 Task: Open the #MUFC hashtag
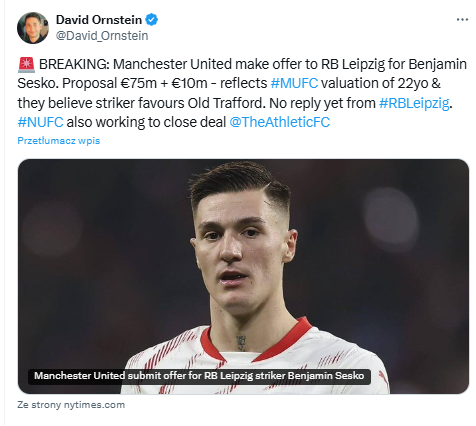coord(294,83)
